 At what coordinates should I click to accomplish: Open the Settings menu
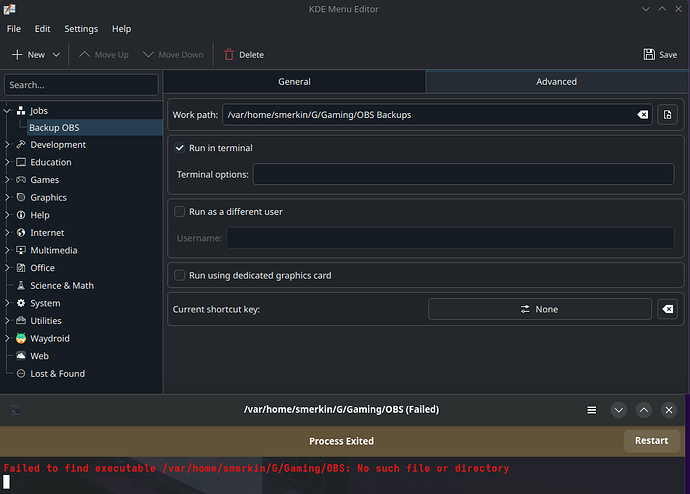click(81, 29)
